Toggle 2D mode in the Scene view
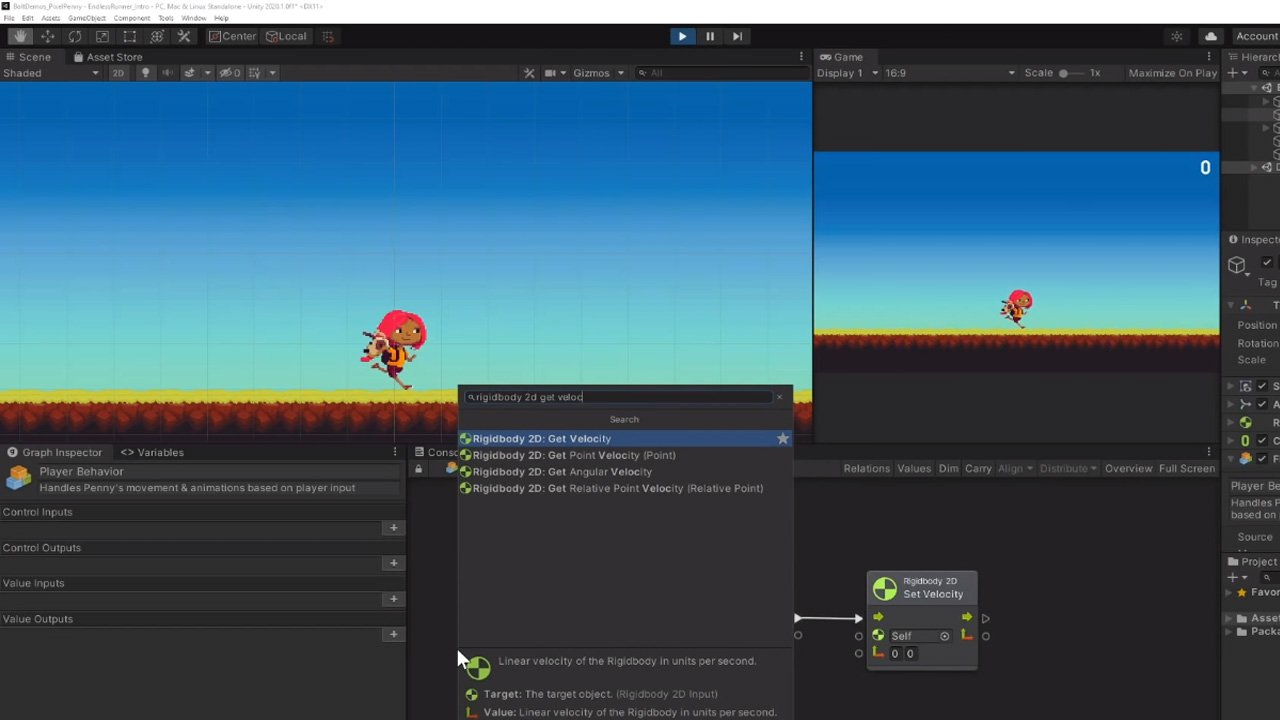 click(x=118, y=72)
